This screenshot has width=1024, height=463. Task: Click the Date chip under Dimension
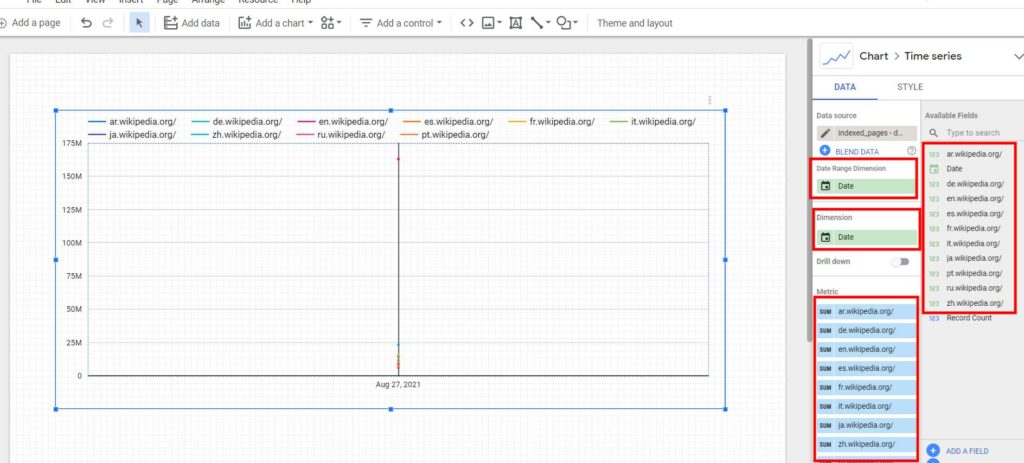(867, 237)
